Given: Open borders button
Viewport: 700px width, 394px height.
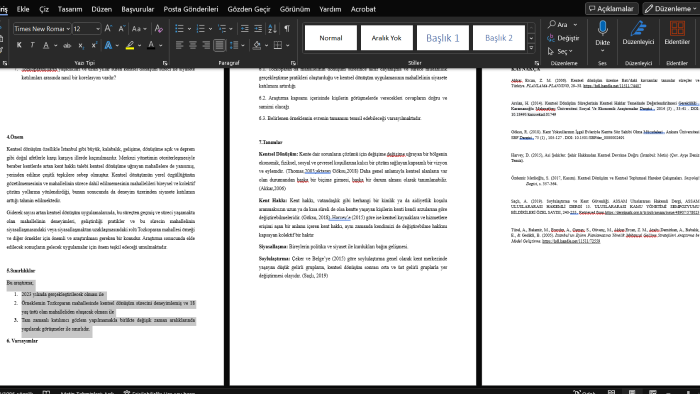Looking at the screenshot, I should point(278,45).
